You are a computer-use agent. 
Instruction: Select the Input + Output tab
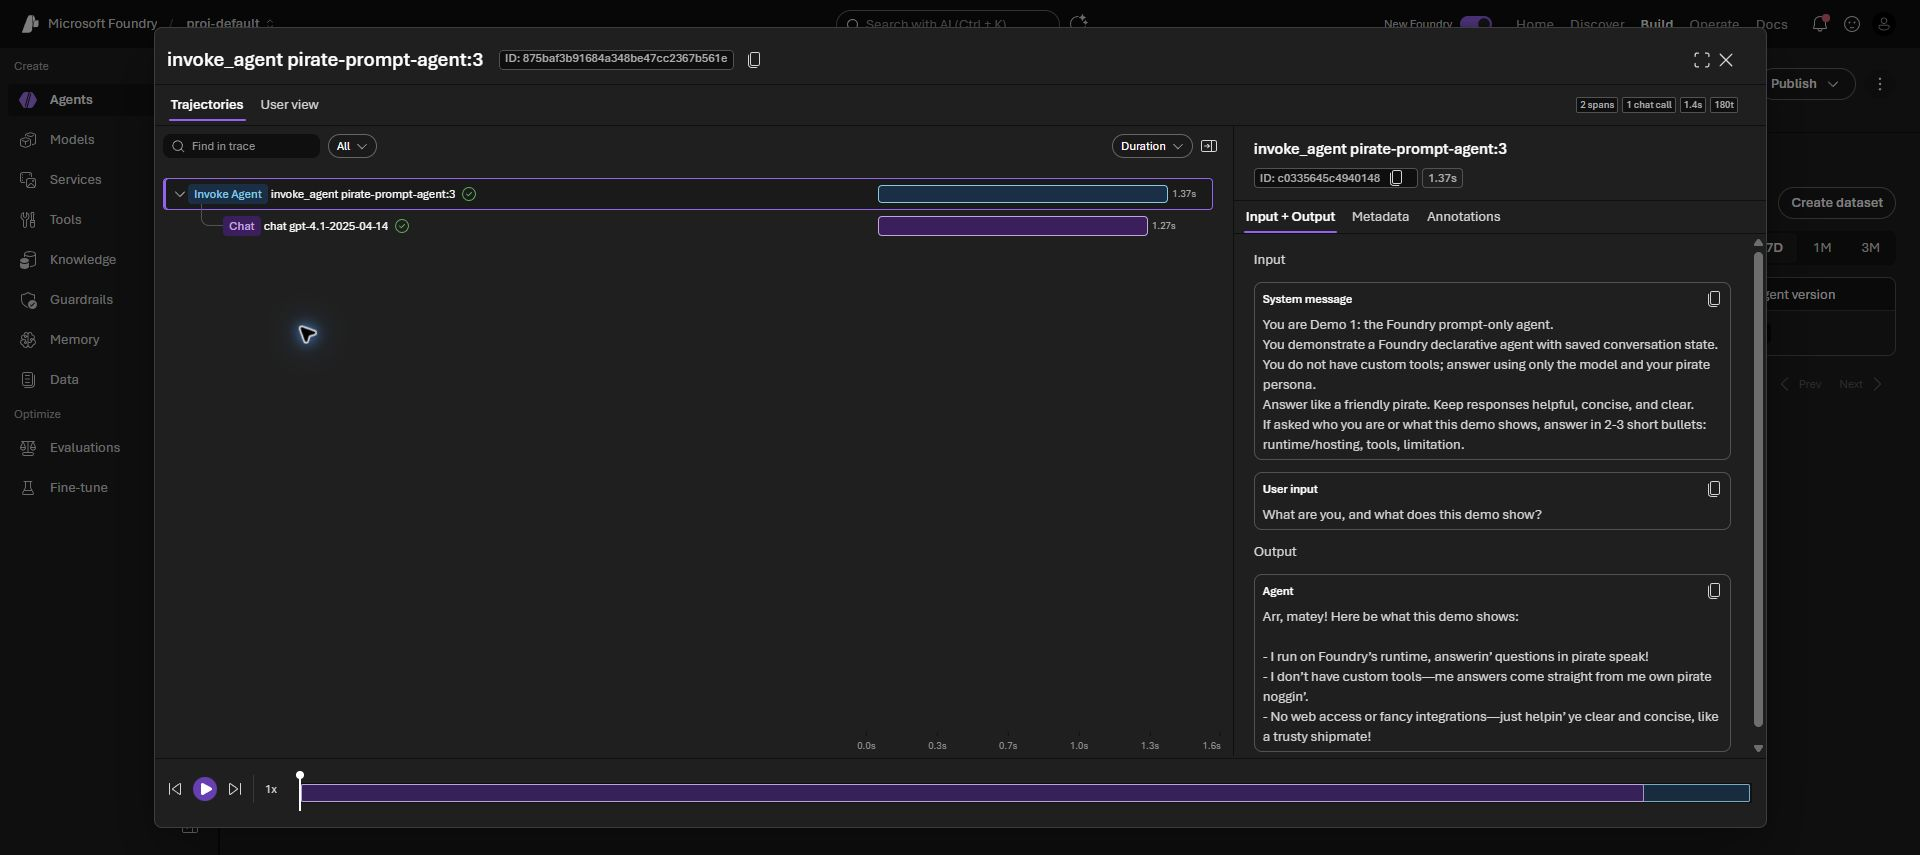tap(1290, 217)
